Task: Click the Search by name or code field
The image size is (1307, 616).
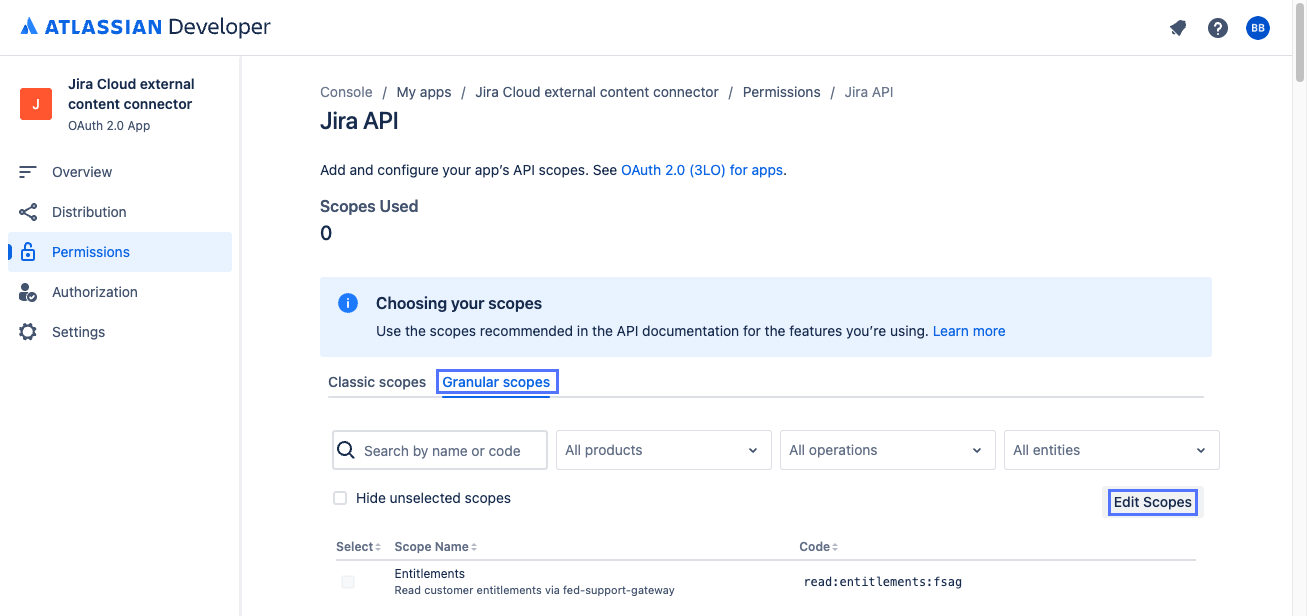Action: pos(440,450)
